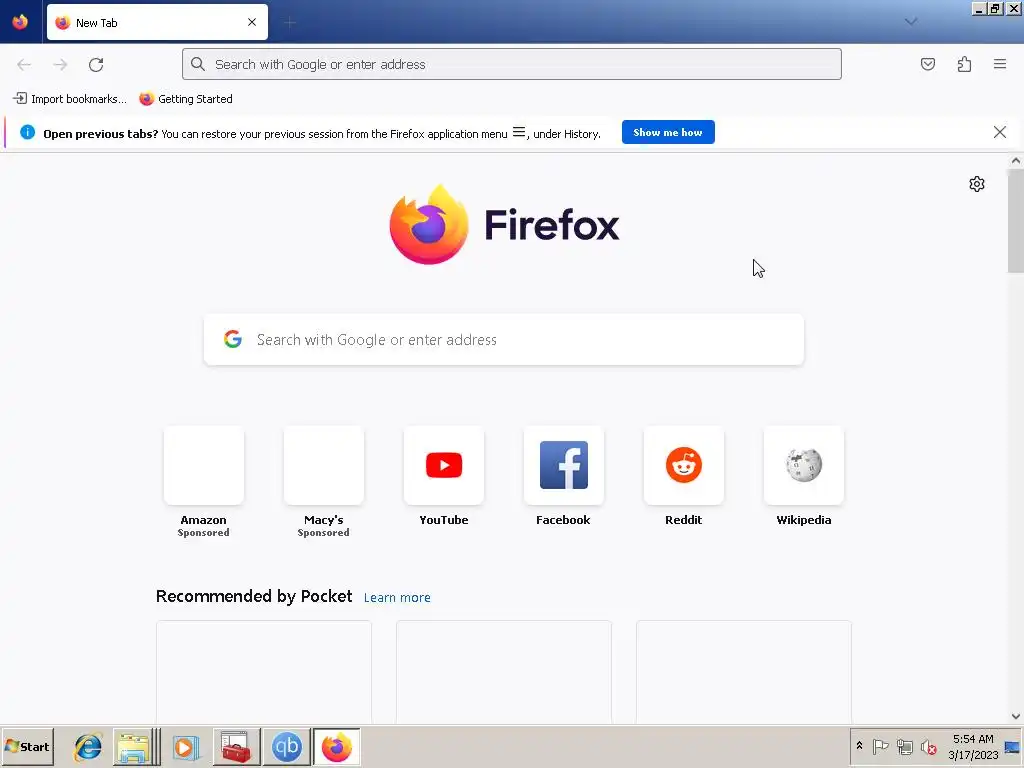Image resolution: width=1024 pixels, height=768 pixels.
Task: Click the second Pocket recommendation card
Action: (504, 672)
